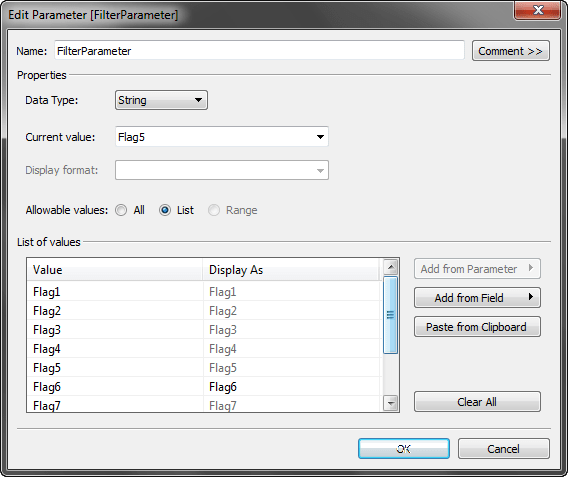
Task: Expand the Comment section
Action: [x=510, y=51]
